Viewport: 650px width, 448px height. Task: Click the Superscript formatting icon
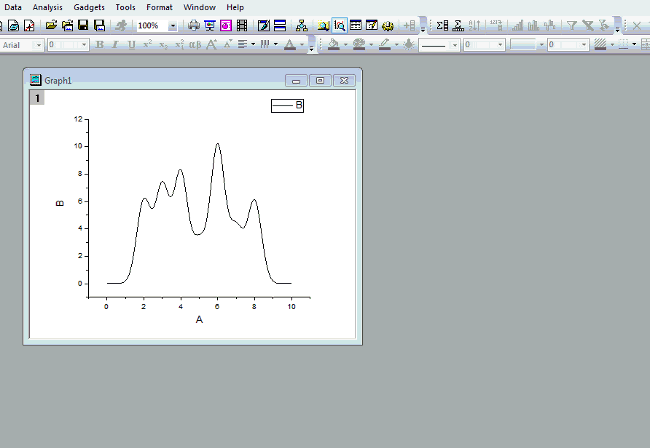coord(147,45)
